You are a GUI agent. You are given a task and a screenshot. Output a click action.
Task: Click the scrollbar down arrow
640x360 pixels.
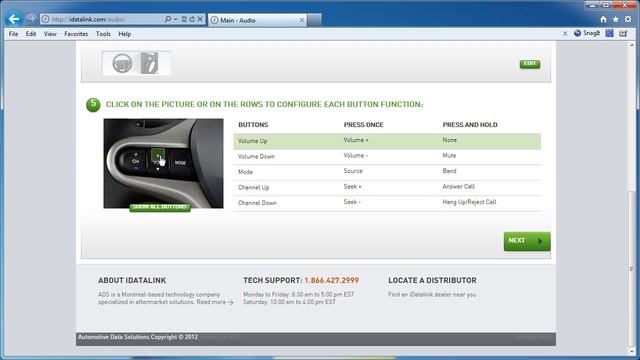pos(632,351)
